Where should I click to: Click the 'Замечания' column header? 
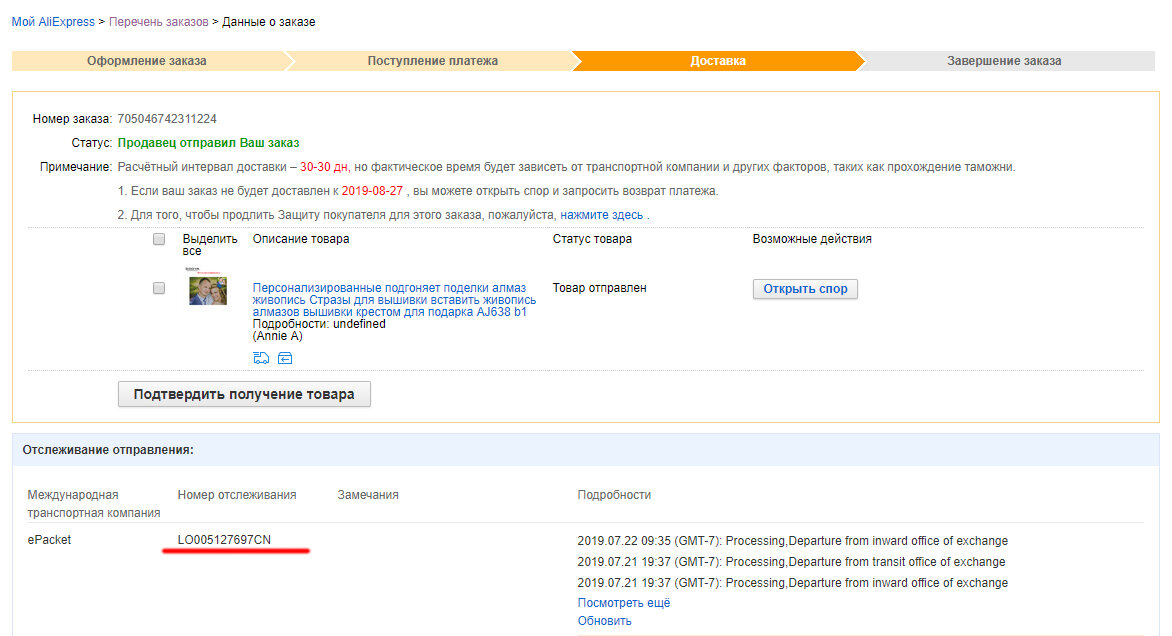368,495
